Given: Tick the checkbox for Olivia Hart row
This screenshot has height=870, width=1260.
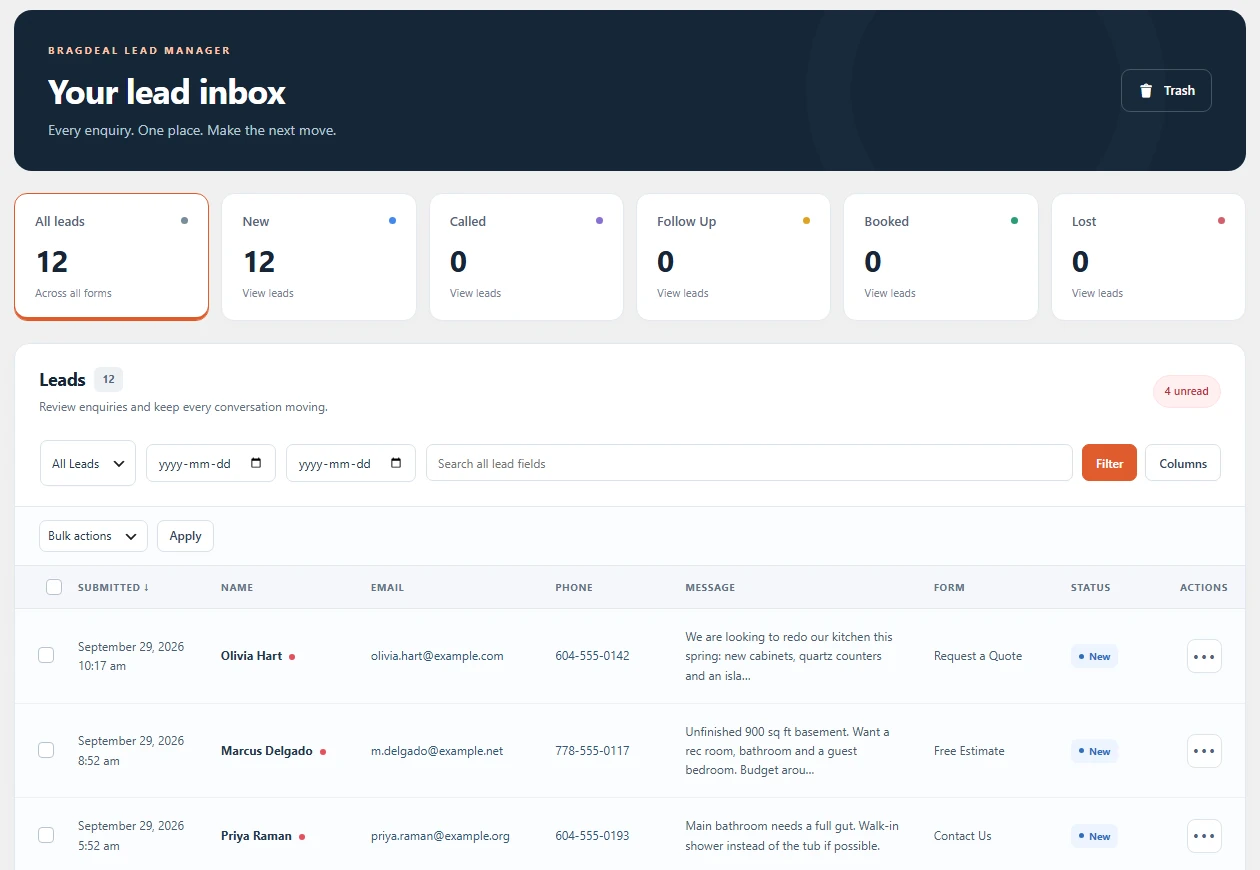Looking at the screenshot, I should click(46, 655).
